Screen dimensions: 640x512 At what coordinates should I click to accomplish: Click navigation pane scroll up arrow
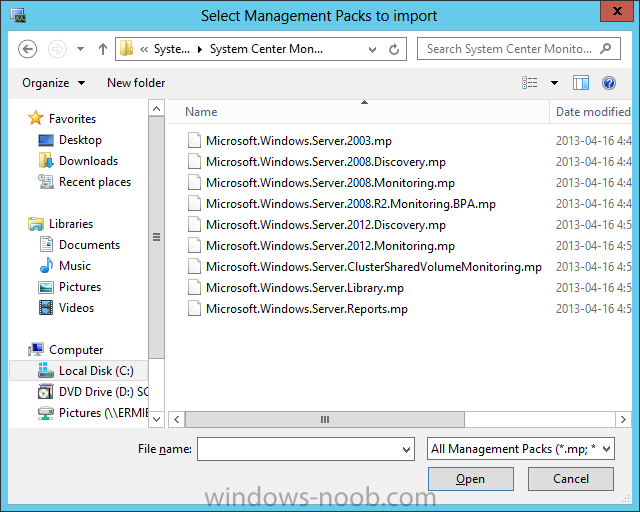point(156,109)
